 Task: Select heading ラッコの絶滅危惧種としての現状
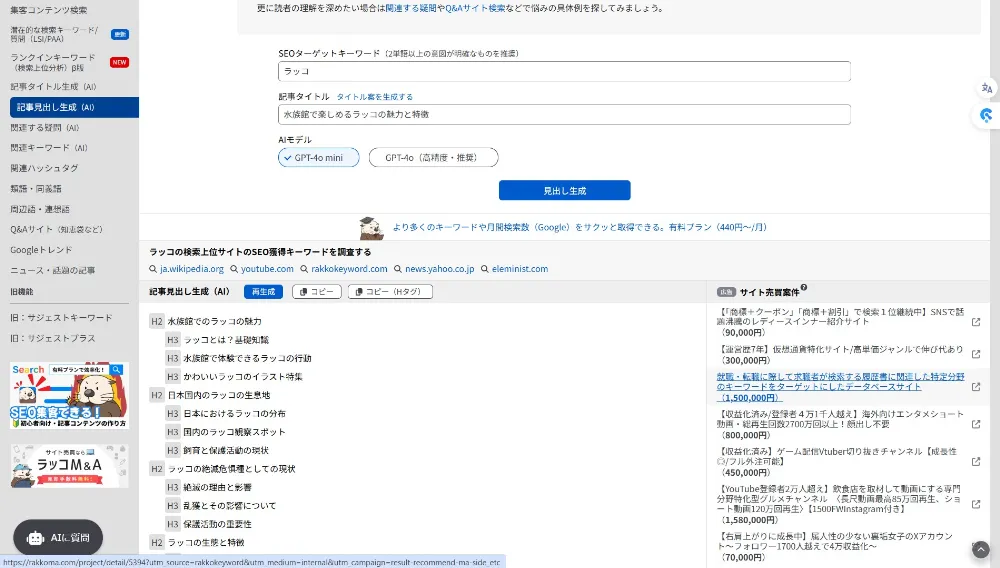[x=232, y=469]
